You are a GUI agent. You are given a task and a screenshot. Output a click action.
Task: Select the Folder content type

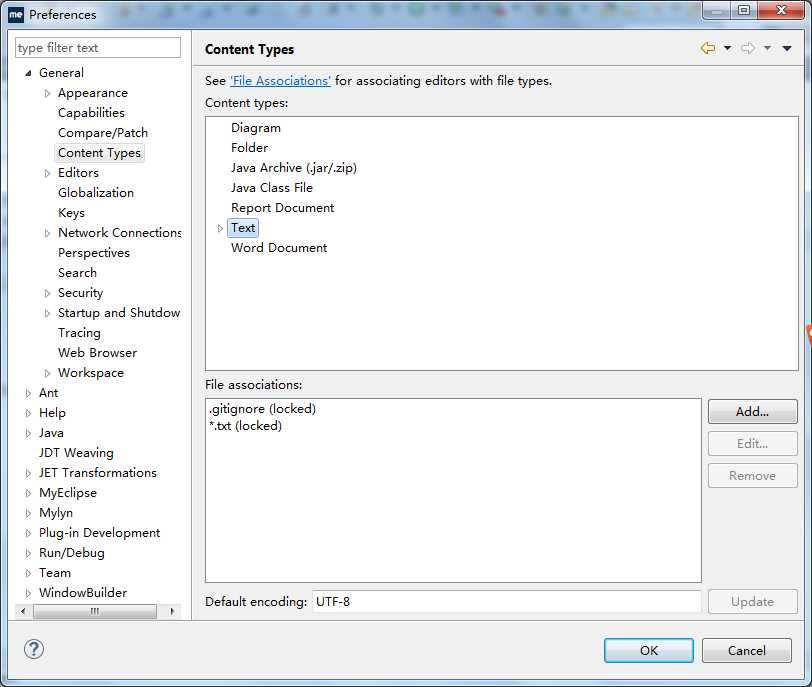coord(250,148)
